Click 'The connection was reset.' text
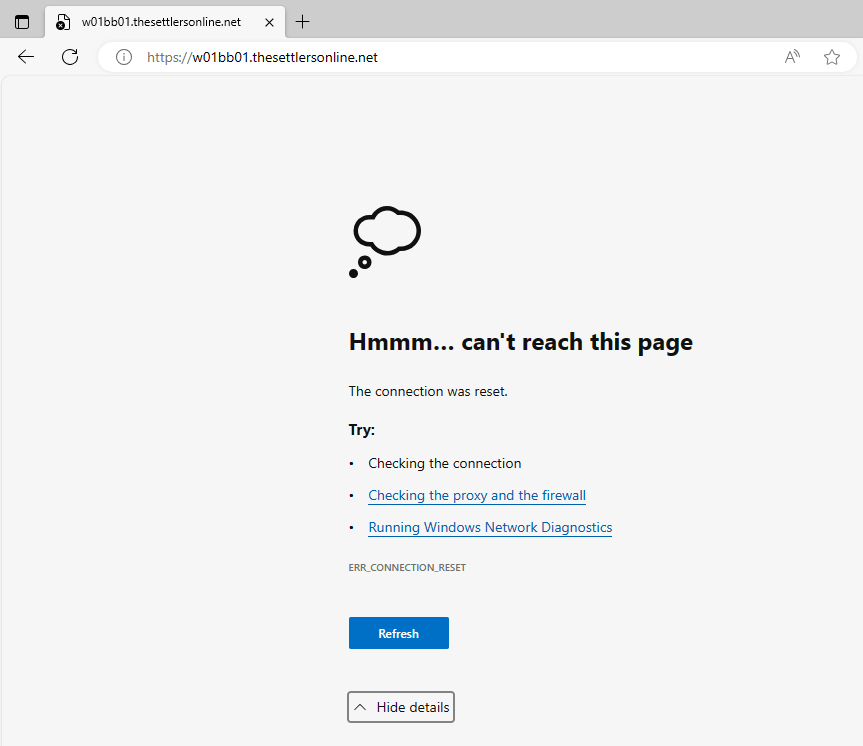 coord(428,391)
